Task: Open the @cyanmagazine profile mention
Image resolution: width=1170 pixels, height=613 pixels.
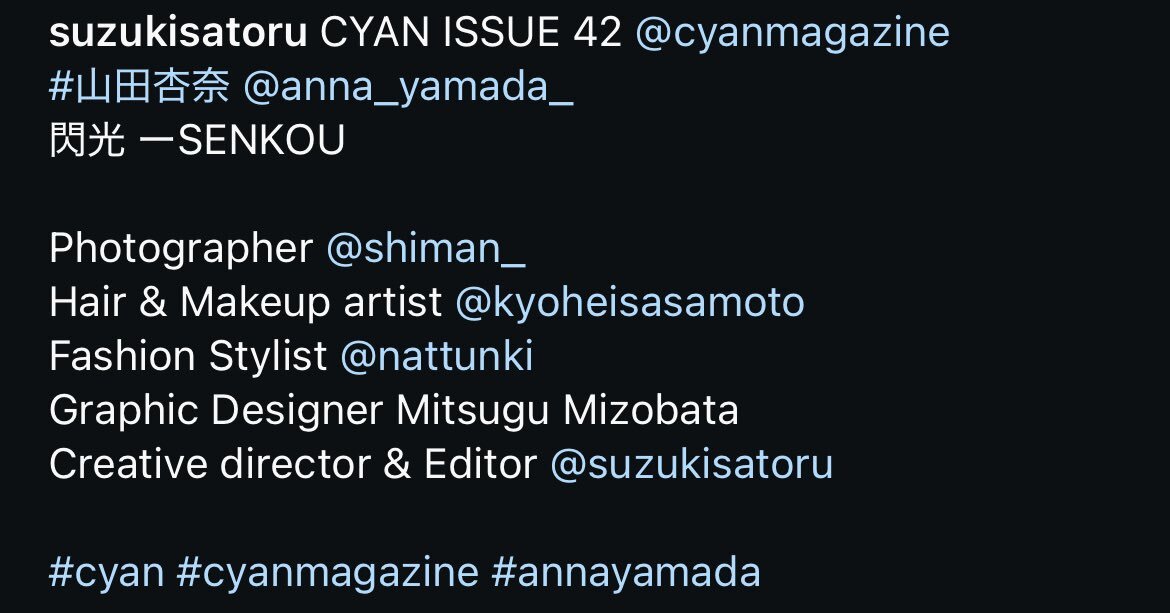Action: pos(792,34)
